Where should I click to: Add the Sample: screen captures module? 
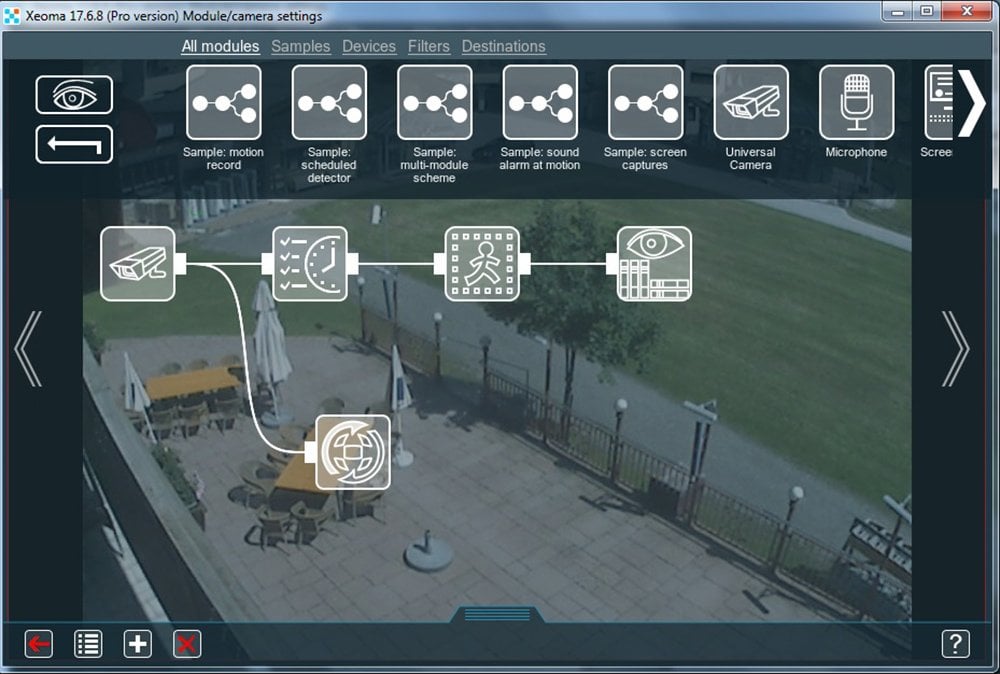click(x=645, y=102)
